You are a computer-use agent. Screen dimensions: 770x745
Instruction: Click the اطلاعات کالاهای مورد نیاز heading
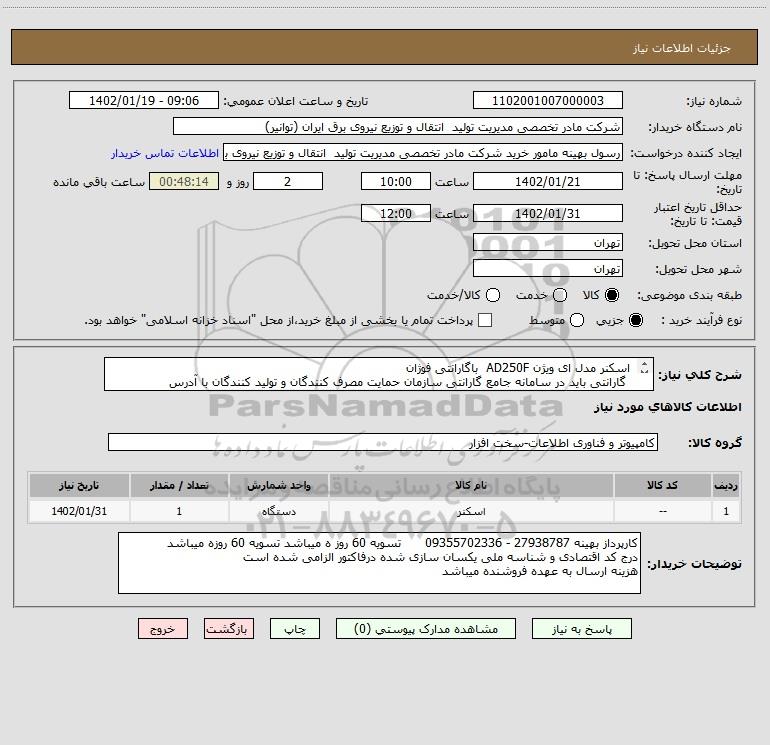point(668,407)
